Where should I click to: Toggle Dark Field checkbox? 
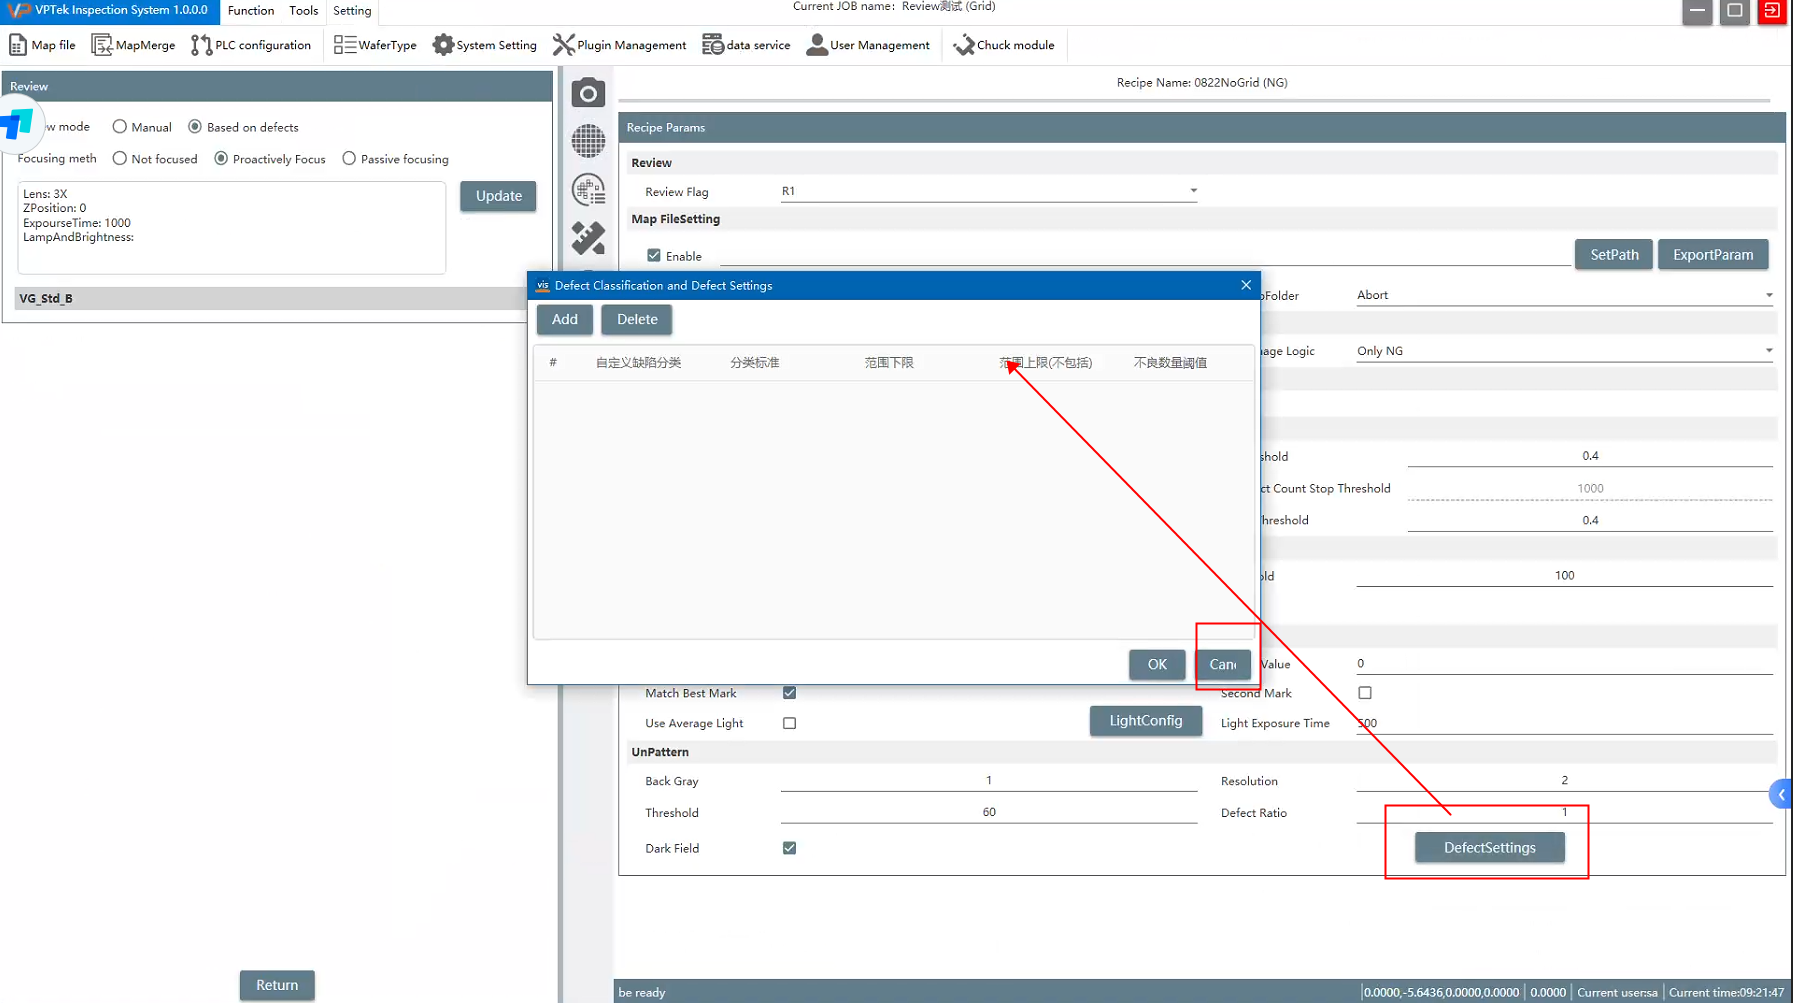click(790, 848)
